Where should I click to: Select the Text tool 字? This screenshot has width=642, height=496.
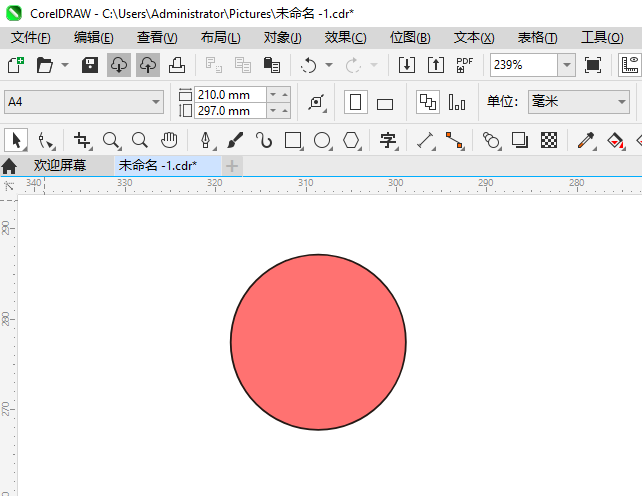388,140
